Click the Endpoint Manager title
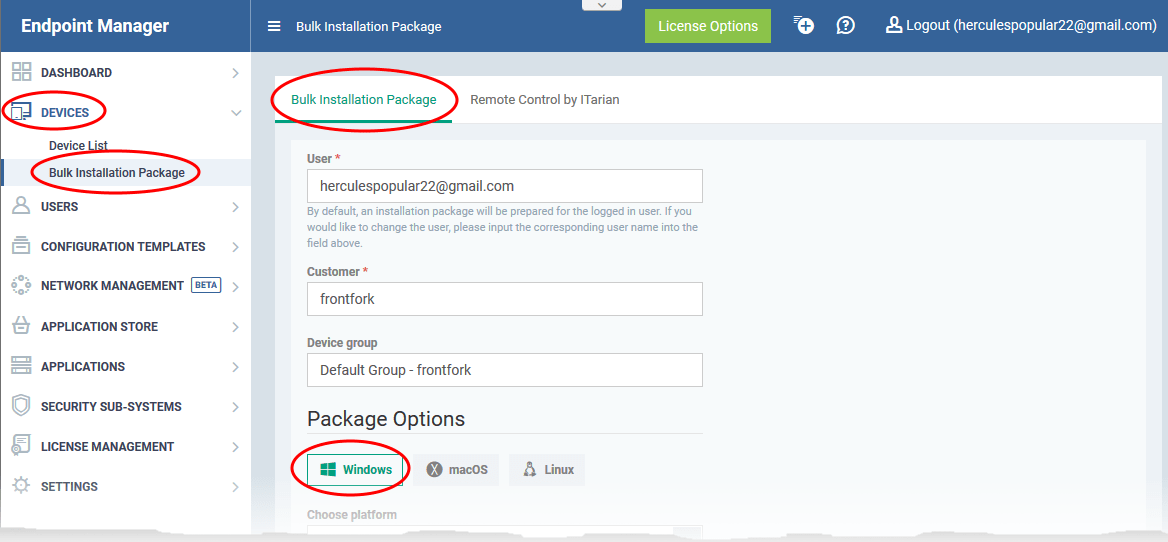This screenshot has height=542, width=1168. pyautogui.click(x=95, y=26)
